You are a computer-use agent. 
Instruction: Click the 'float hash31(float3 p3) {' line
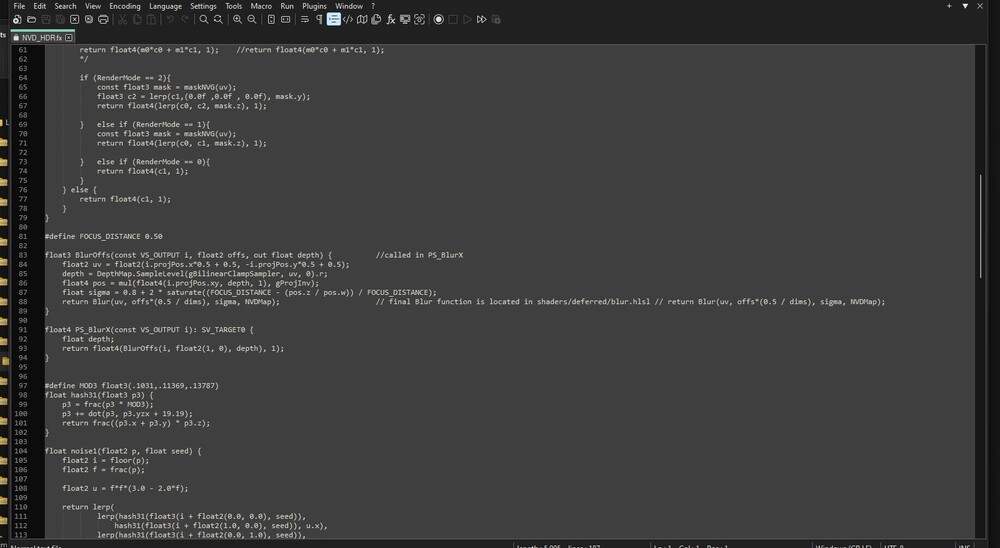(99, 395)
